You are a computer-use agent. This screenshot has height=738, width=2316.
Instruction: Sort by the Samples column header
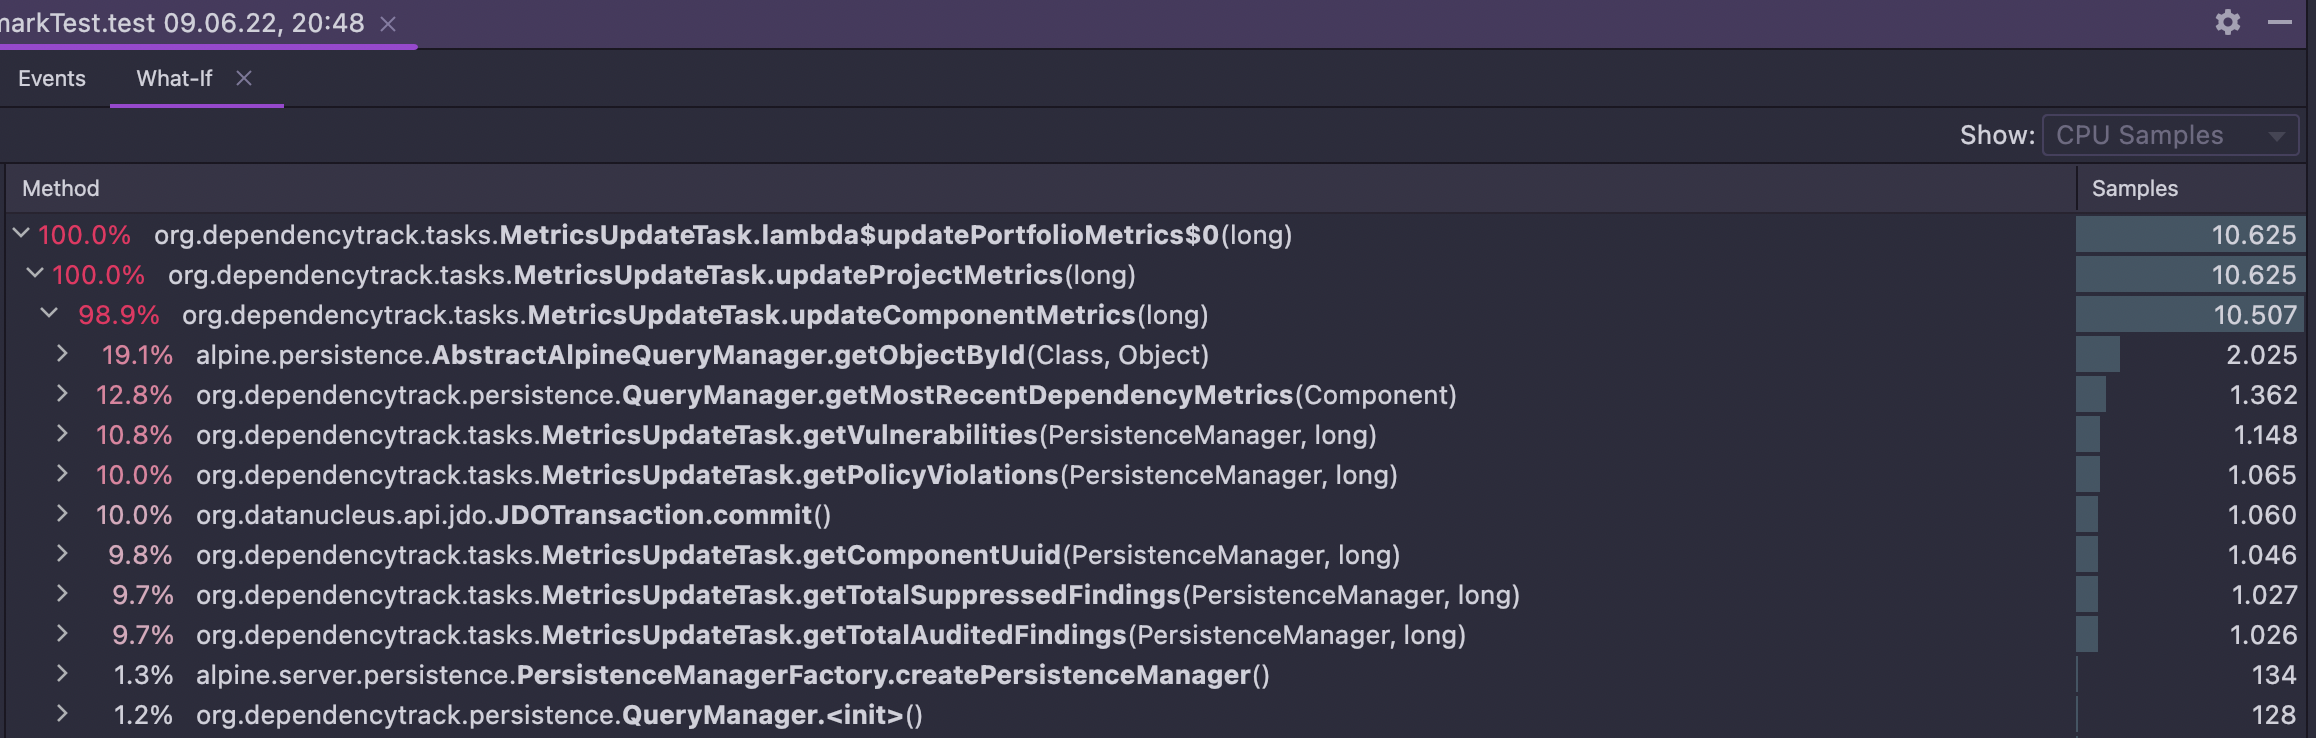click(2134, 188)
